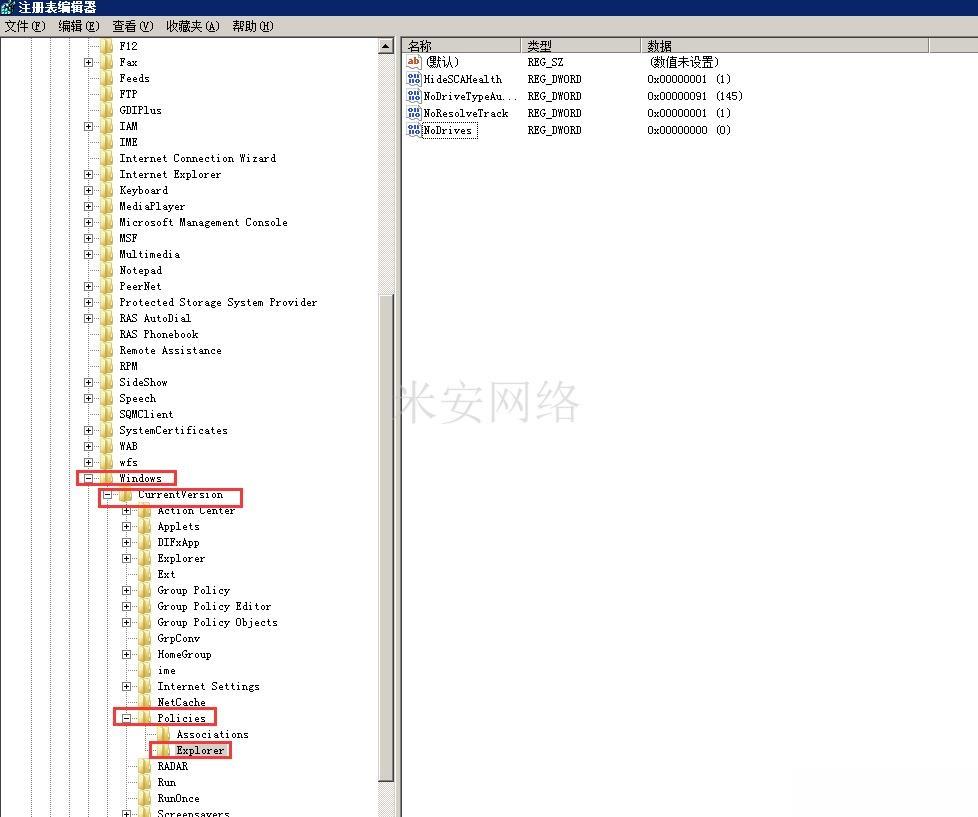978x817 pixels.
Task: Click the (默认) string value icon
Action: click(x=414, y=61)
